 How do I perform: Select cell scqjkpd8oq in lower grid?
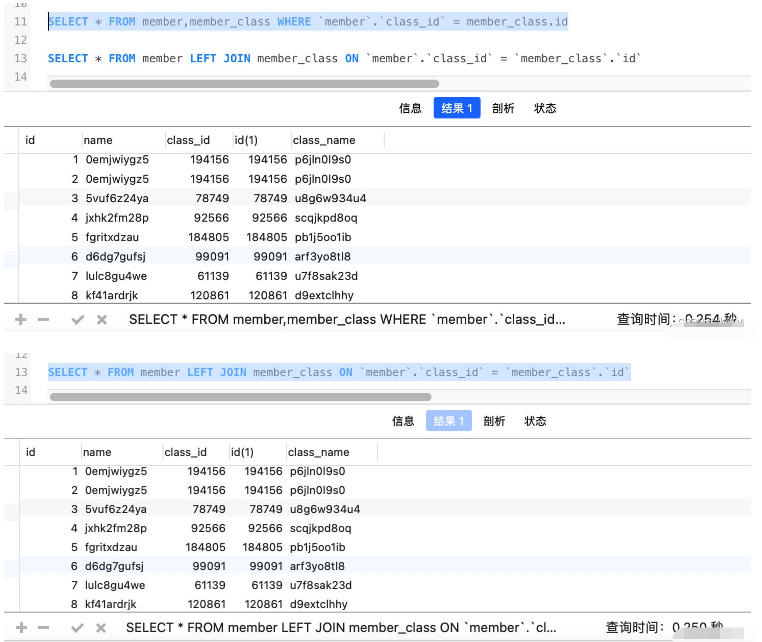321,528
